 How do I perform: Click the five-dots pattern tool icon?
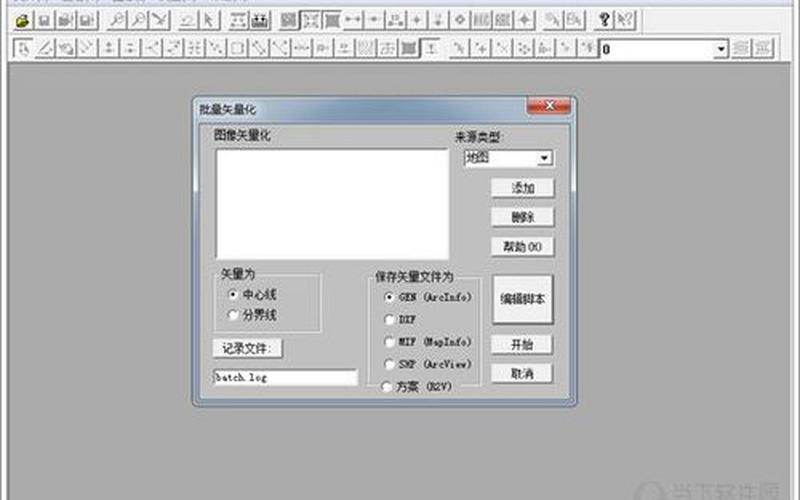click(x=524, y=48)
